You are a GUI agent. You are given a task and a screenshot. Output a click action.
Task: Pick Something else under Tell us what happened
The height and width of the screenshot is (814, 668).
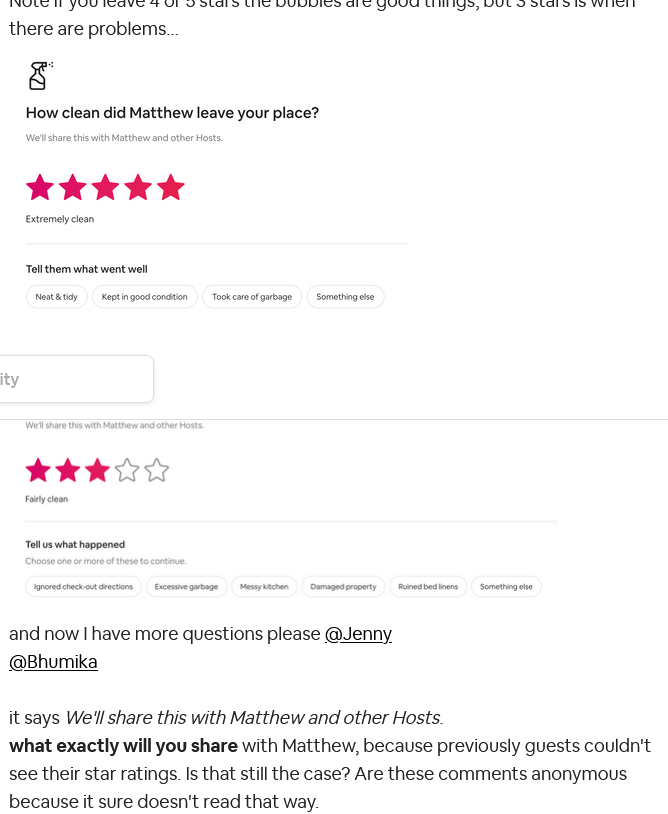(506, 587)
